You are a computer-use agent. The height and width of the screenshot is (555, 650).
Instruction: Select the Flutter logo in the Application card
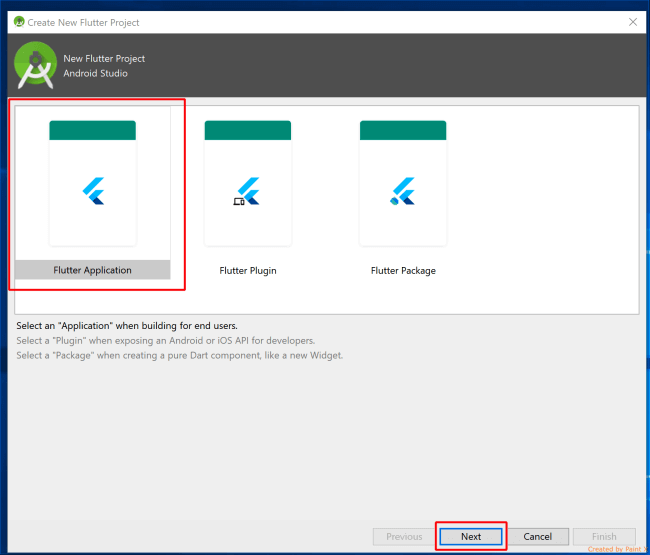click(93, 191)
